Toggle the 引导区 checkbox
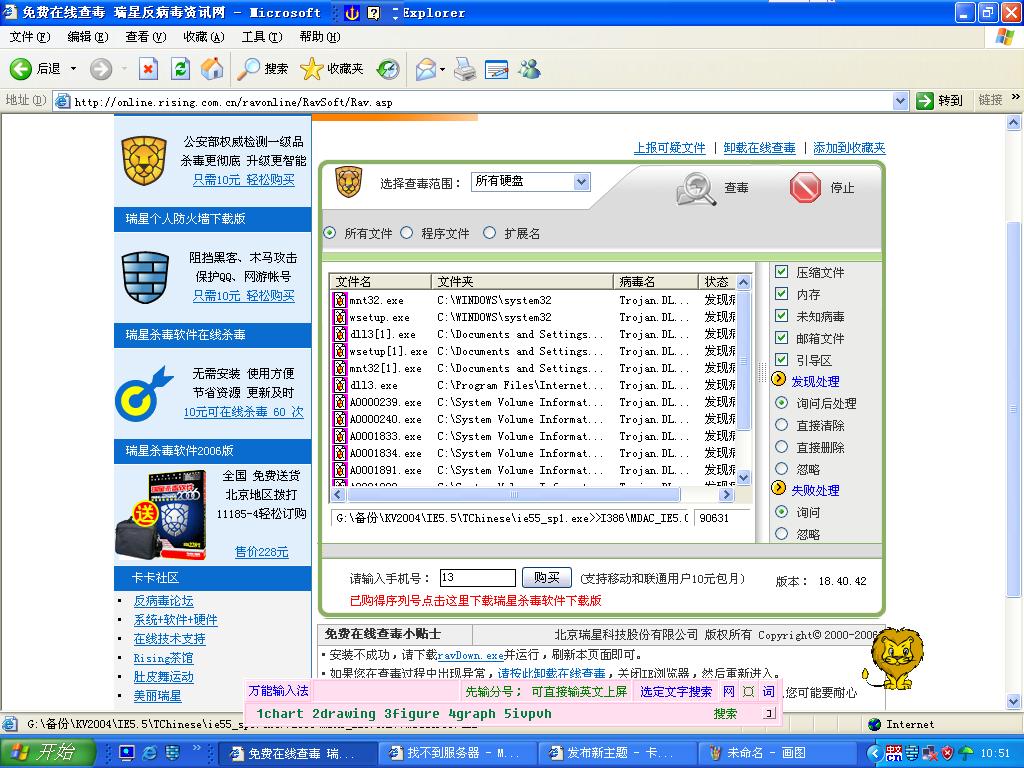This screenshot has height=768, width=1024. coord(781,359)
